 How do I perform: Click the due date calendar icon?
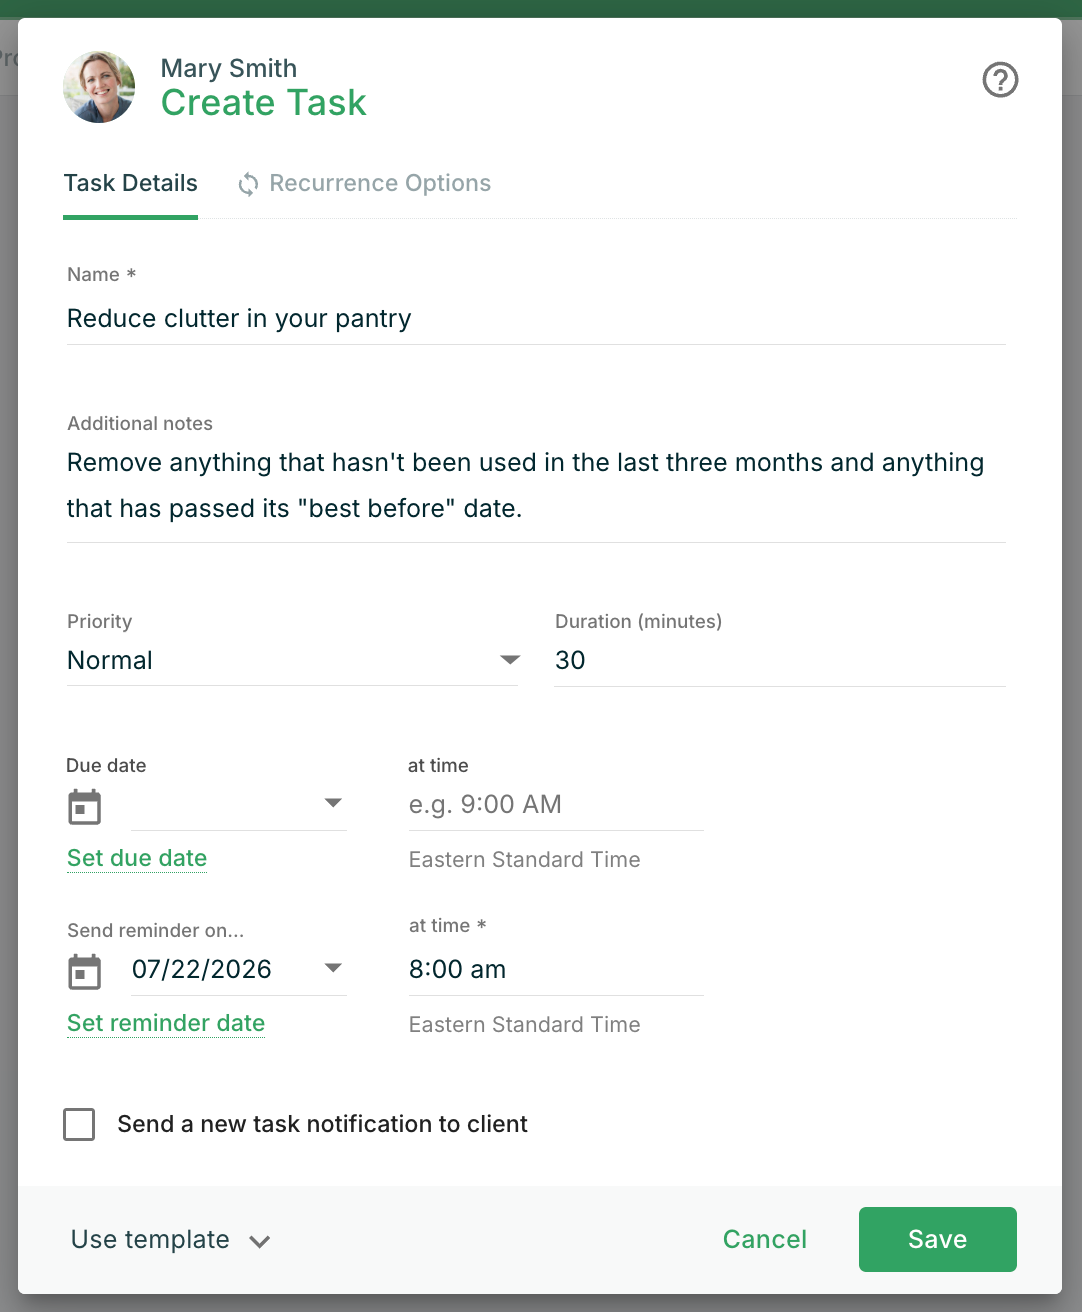point(85,807)
